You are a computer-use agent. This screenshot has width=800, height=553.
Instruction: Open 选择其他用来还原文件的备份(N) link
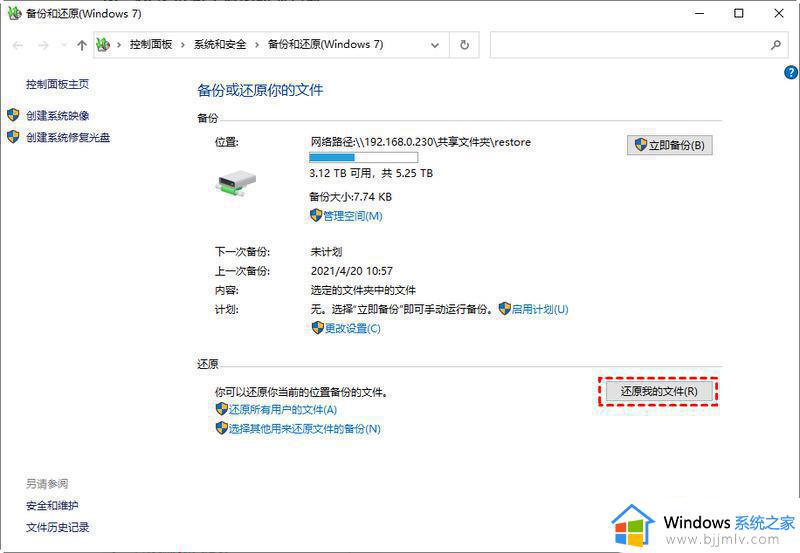point(305,429)
